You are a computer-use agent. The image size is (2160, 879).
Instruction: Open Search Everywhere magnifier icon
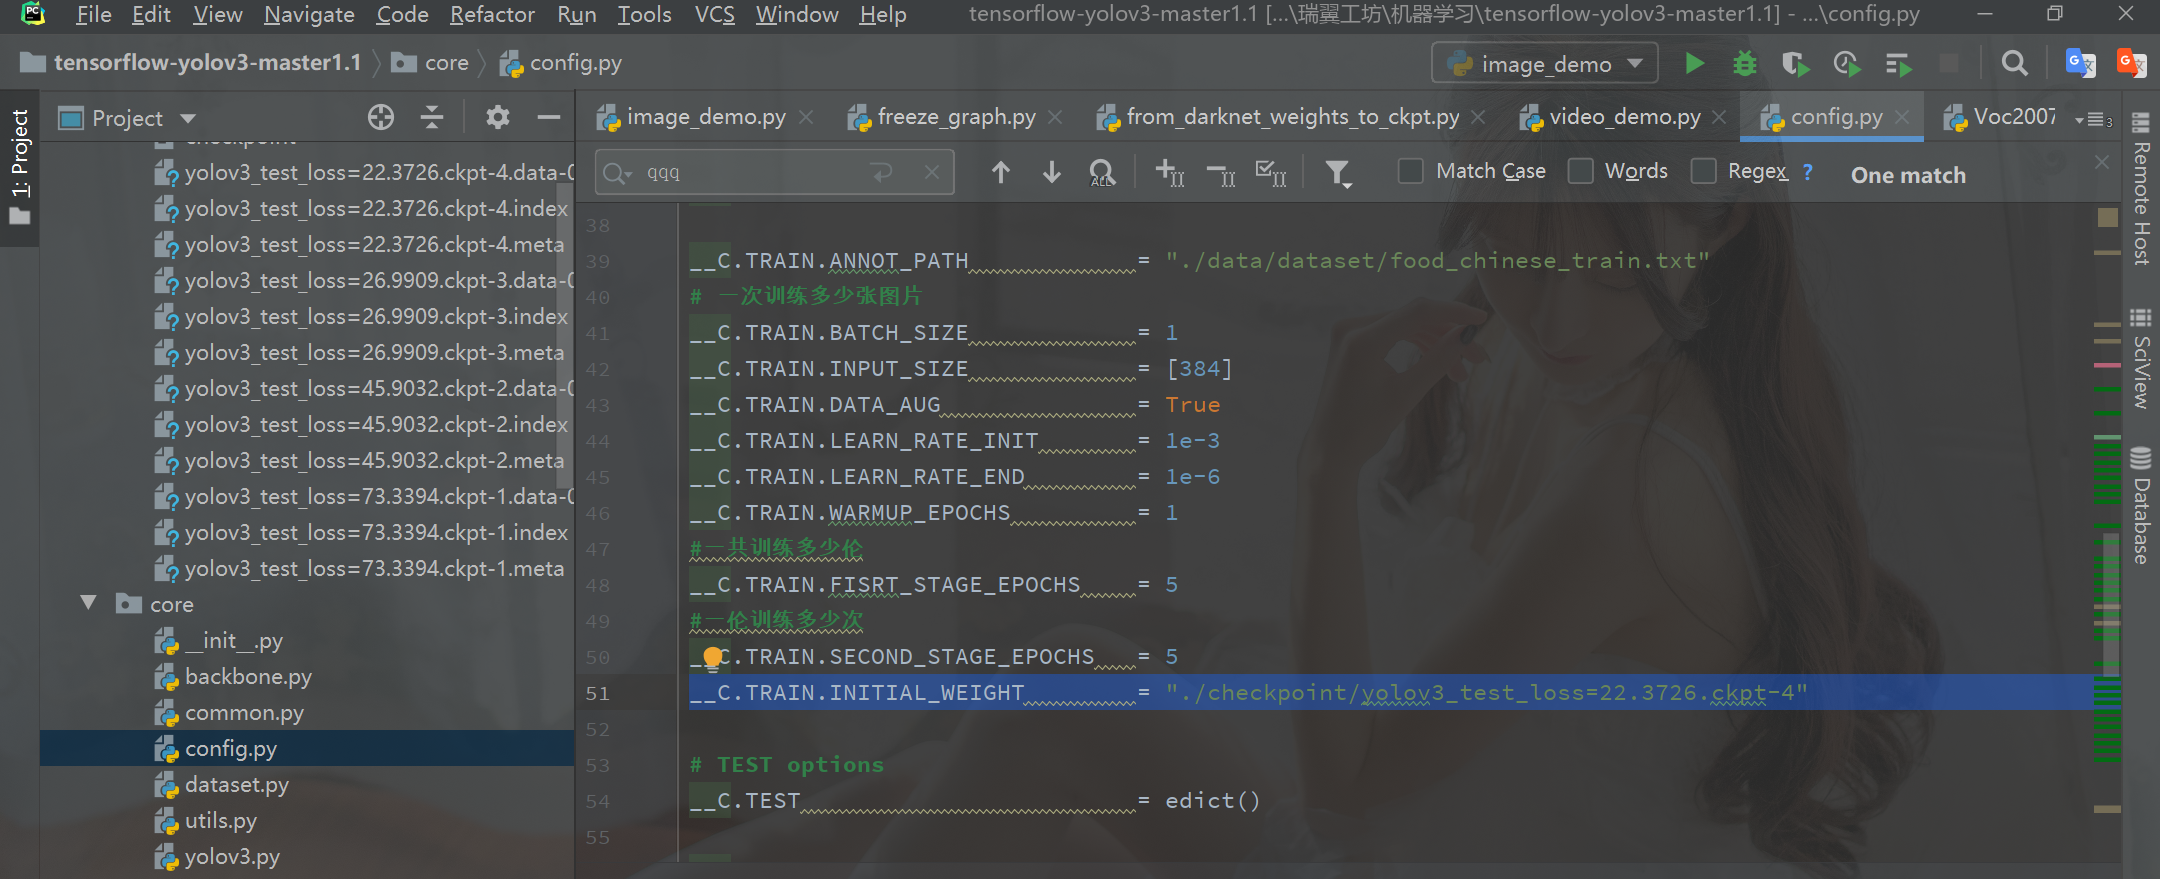point(2015,64)
